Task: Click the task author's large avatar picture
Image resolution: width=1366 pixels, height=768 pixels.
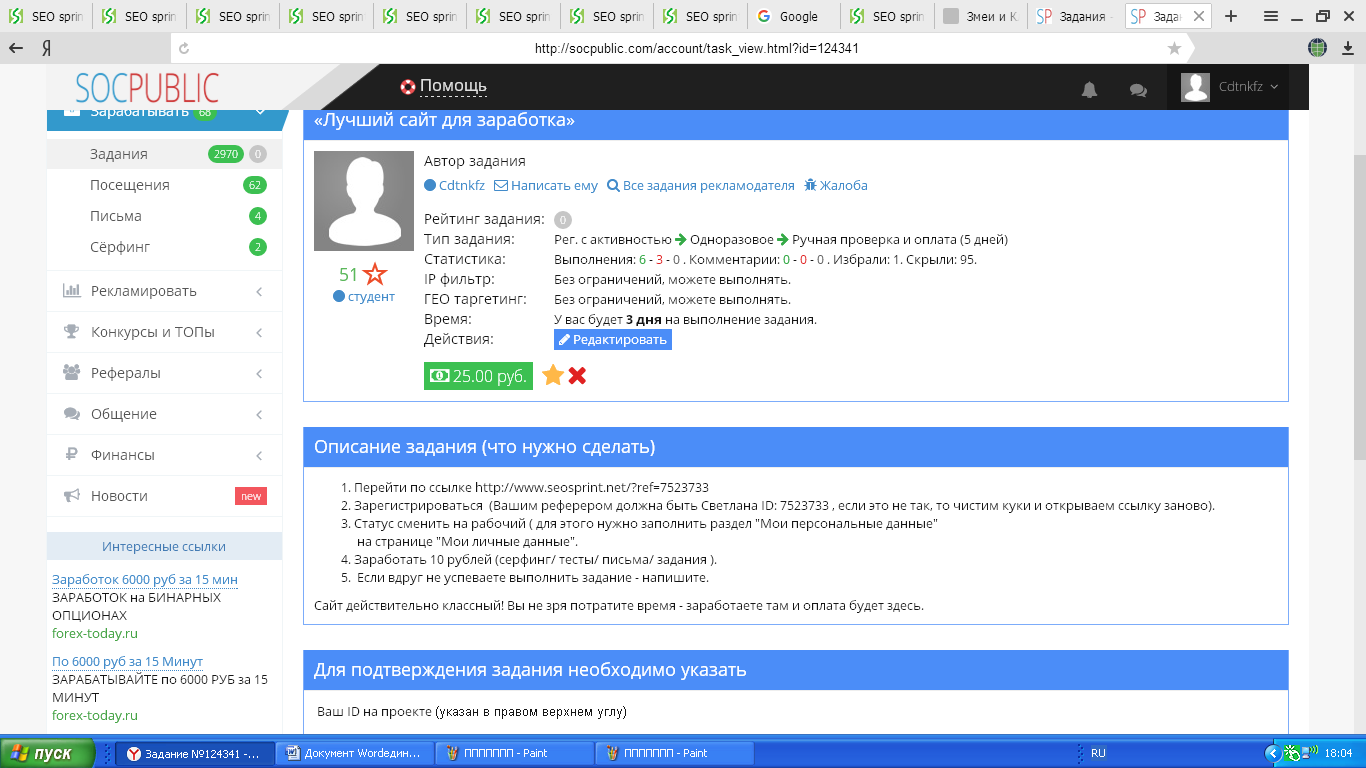Action: click(364, 201)
